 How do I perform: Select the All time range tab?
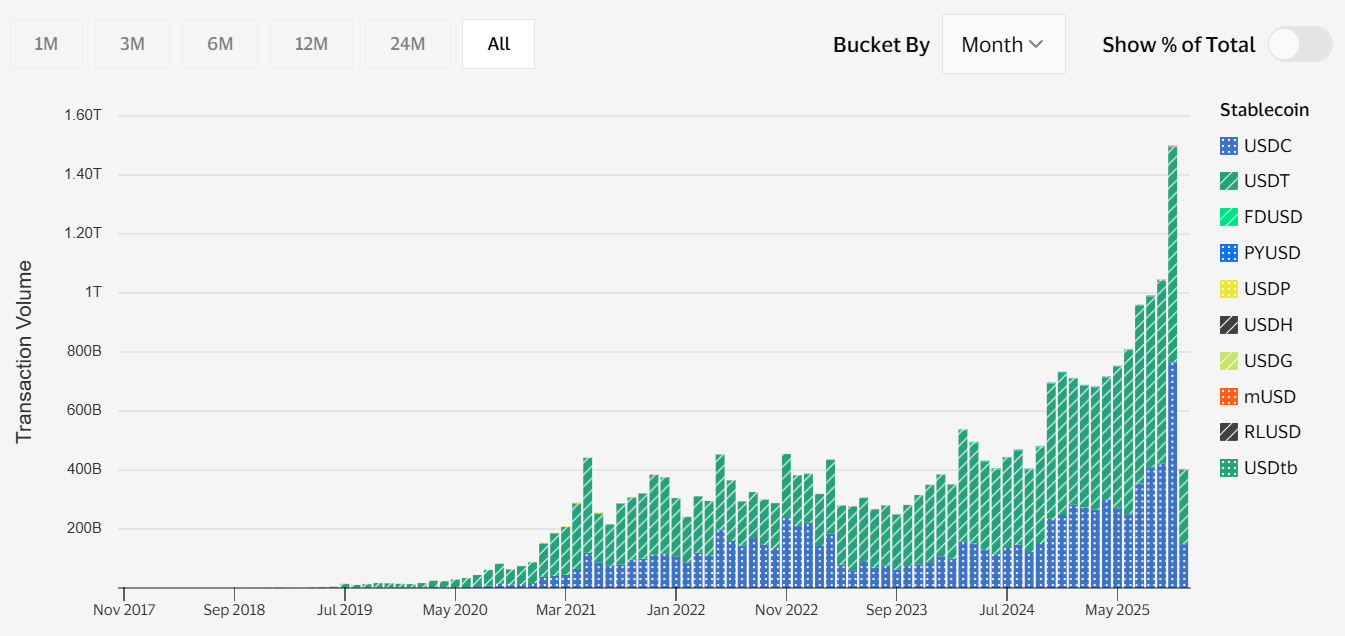pyautogui.click(x=498, y=44)
